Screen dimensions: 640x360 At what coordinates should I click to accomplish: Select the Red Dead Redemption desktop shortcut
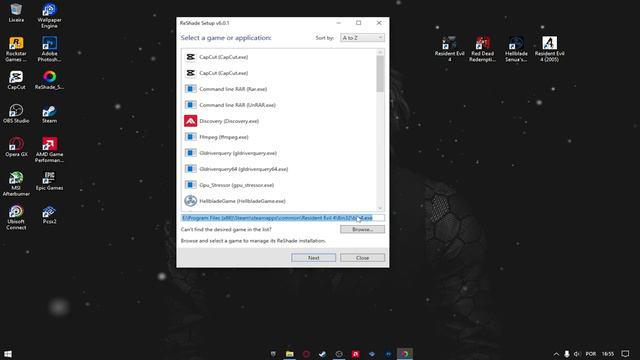click(482, 49)
